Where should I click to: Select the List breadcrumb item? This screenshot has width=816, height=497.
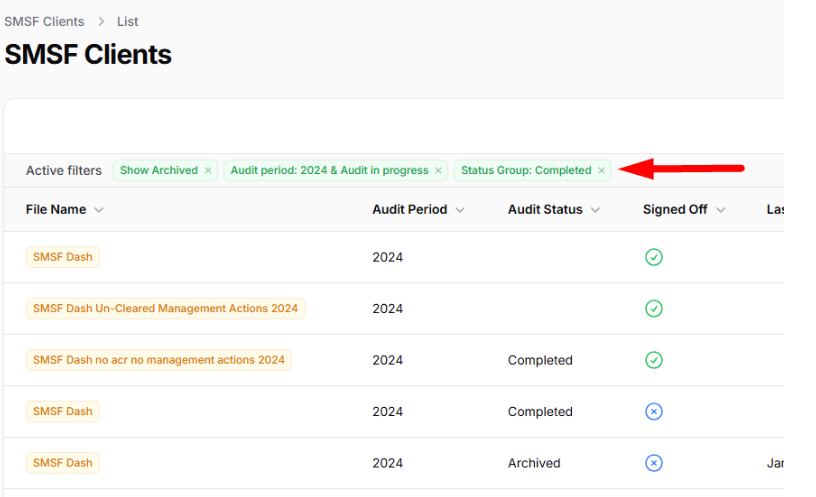(x=127, y=21)
